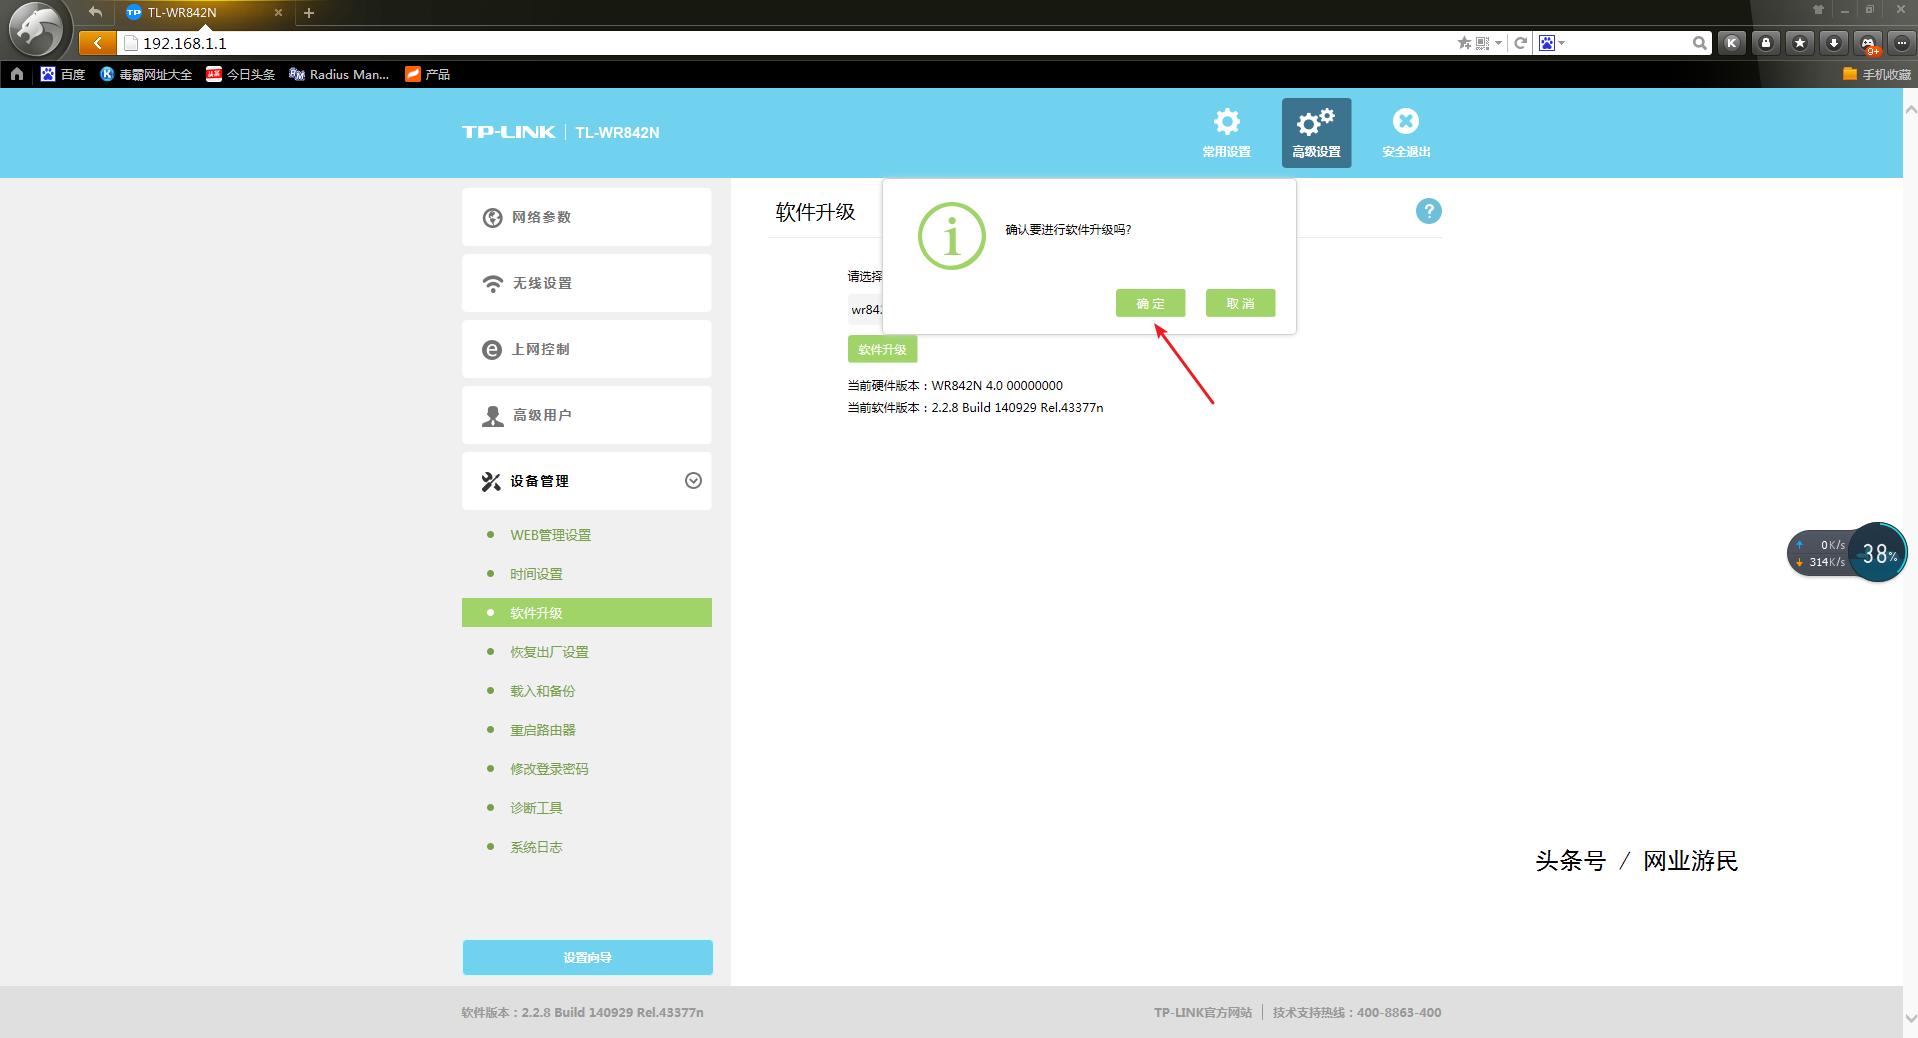This screenshot has height=1038, width=1918.
Task: Click the green info icon in the dialog
Action: (952, 236)
